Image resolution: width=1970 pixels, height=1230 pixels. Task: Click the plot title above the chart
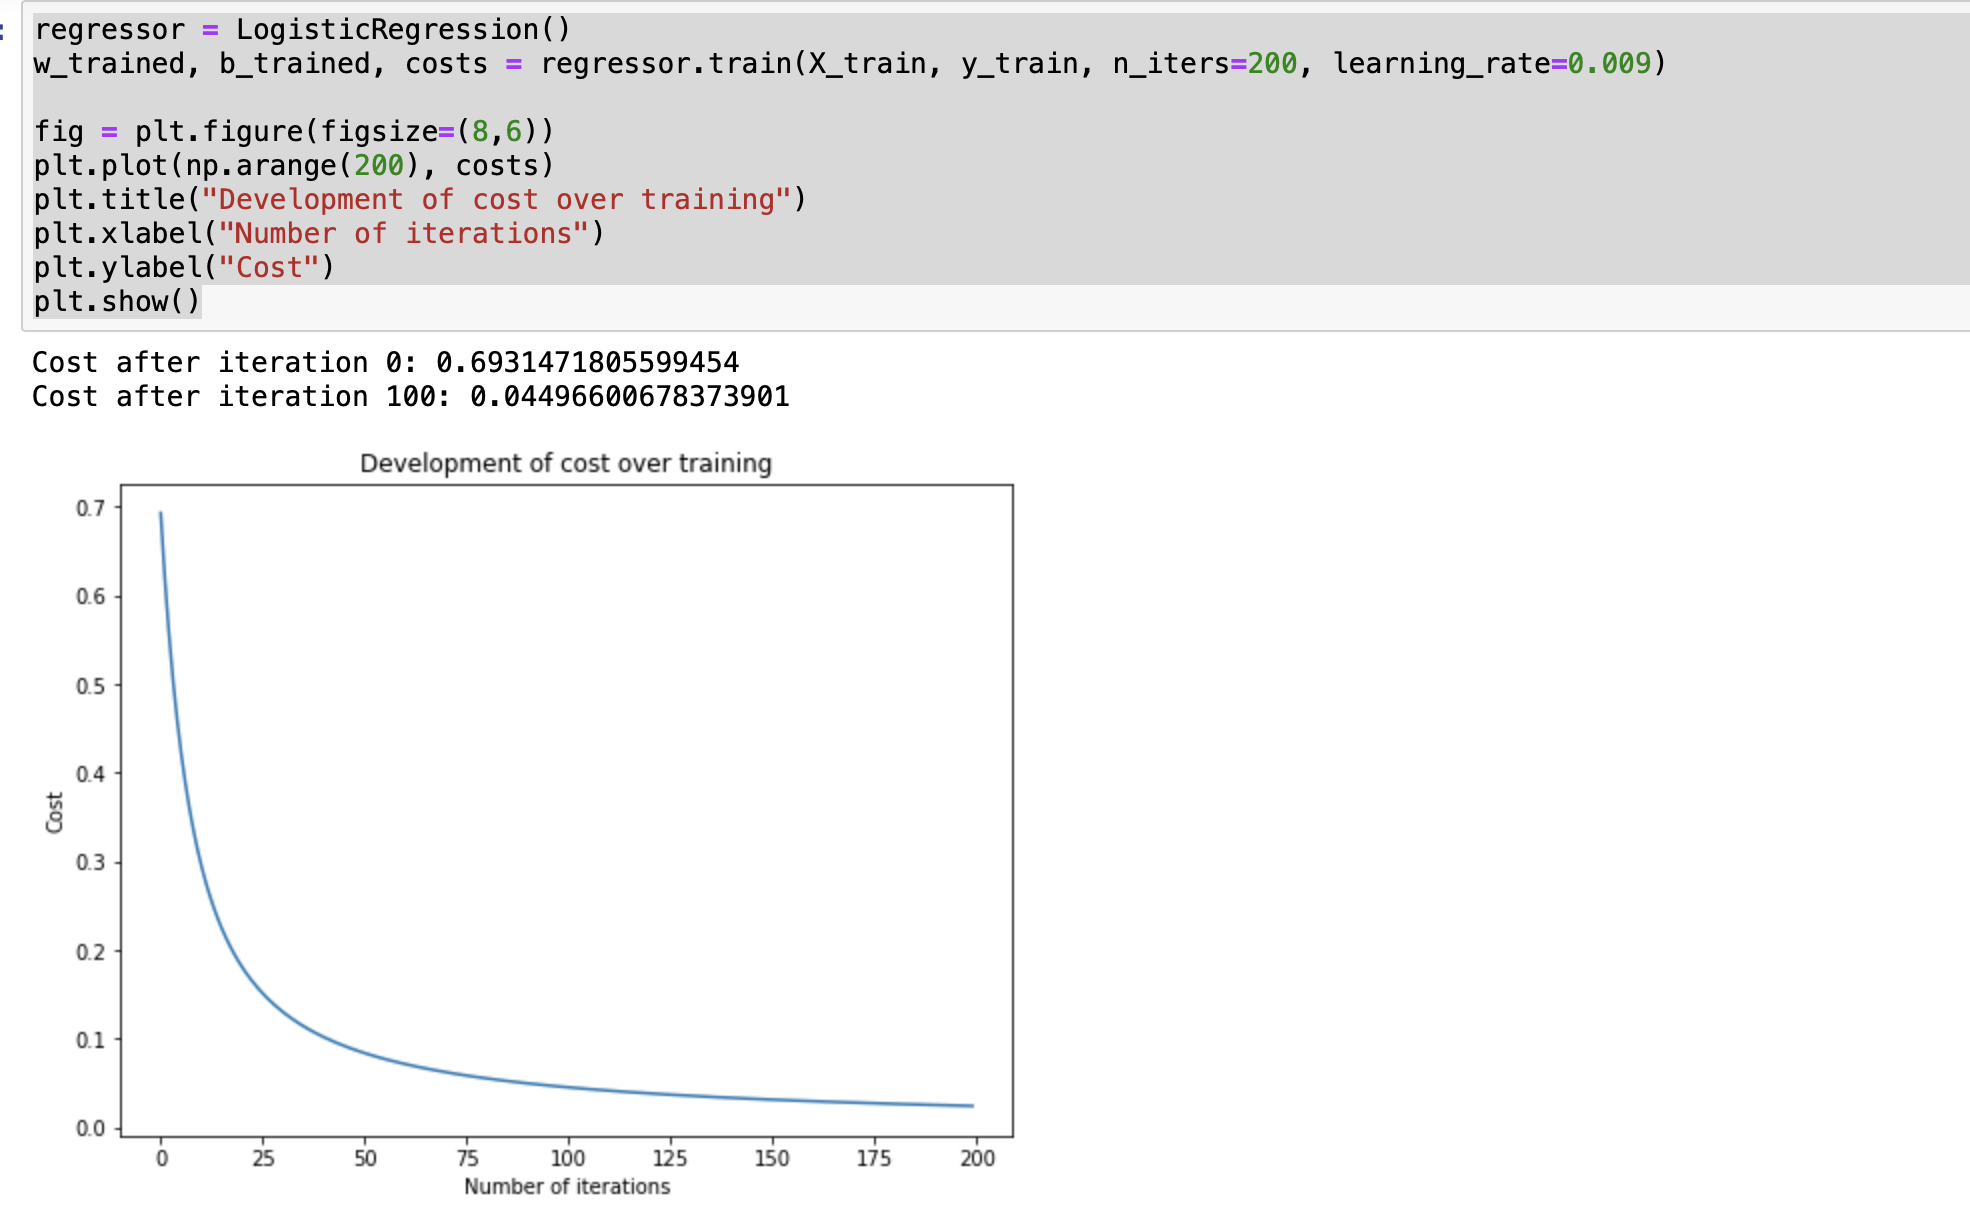(x=565, y=463)
